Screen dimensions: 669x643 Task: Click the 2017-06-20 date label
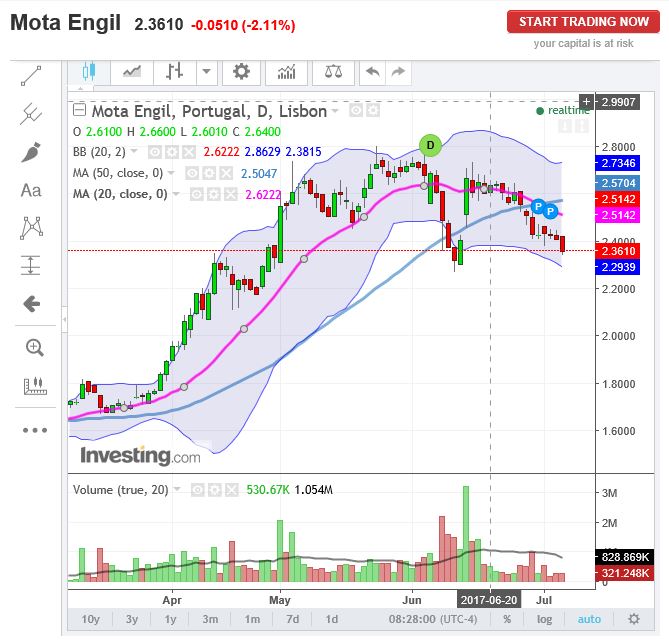pyautogui.click(x=489, y=600)
